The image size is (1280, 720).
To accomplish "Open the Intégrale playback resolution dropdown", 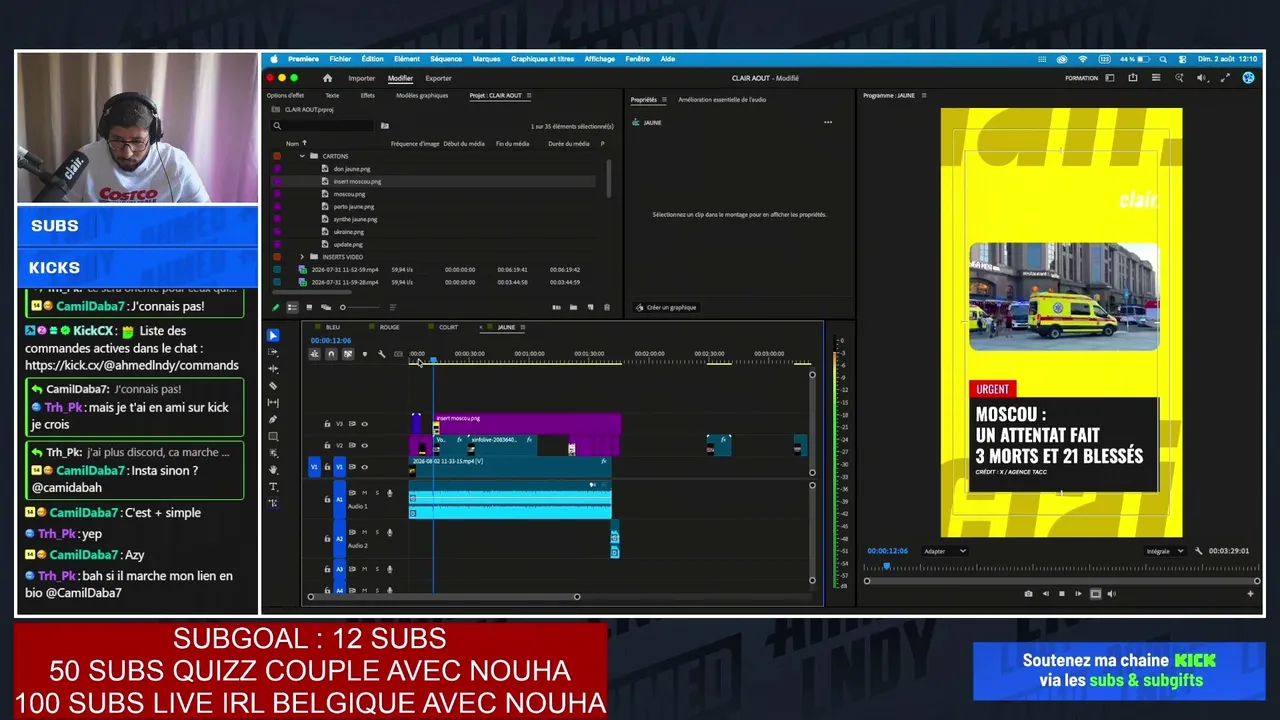I will 1165,551.
